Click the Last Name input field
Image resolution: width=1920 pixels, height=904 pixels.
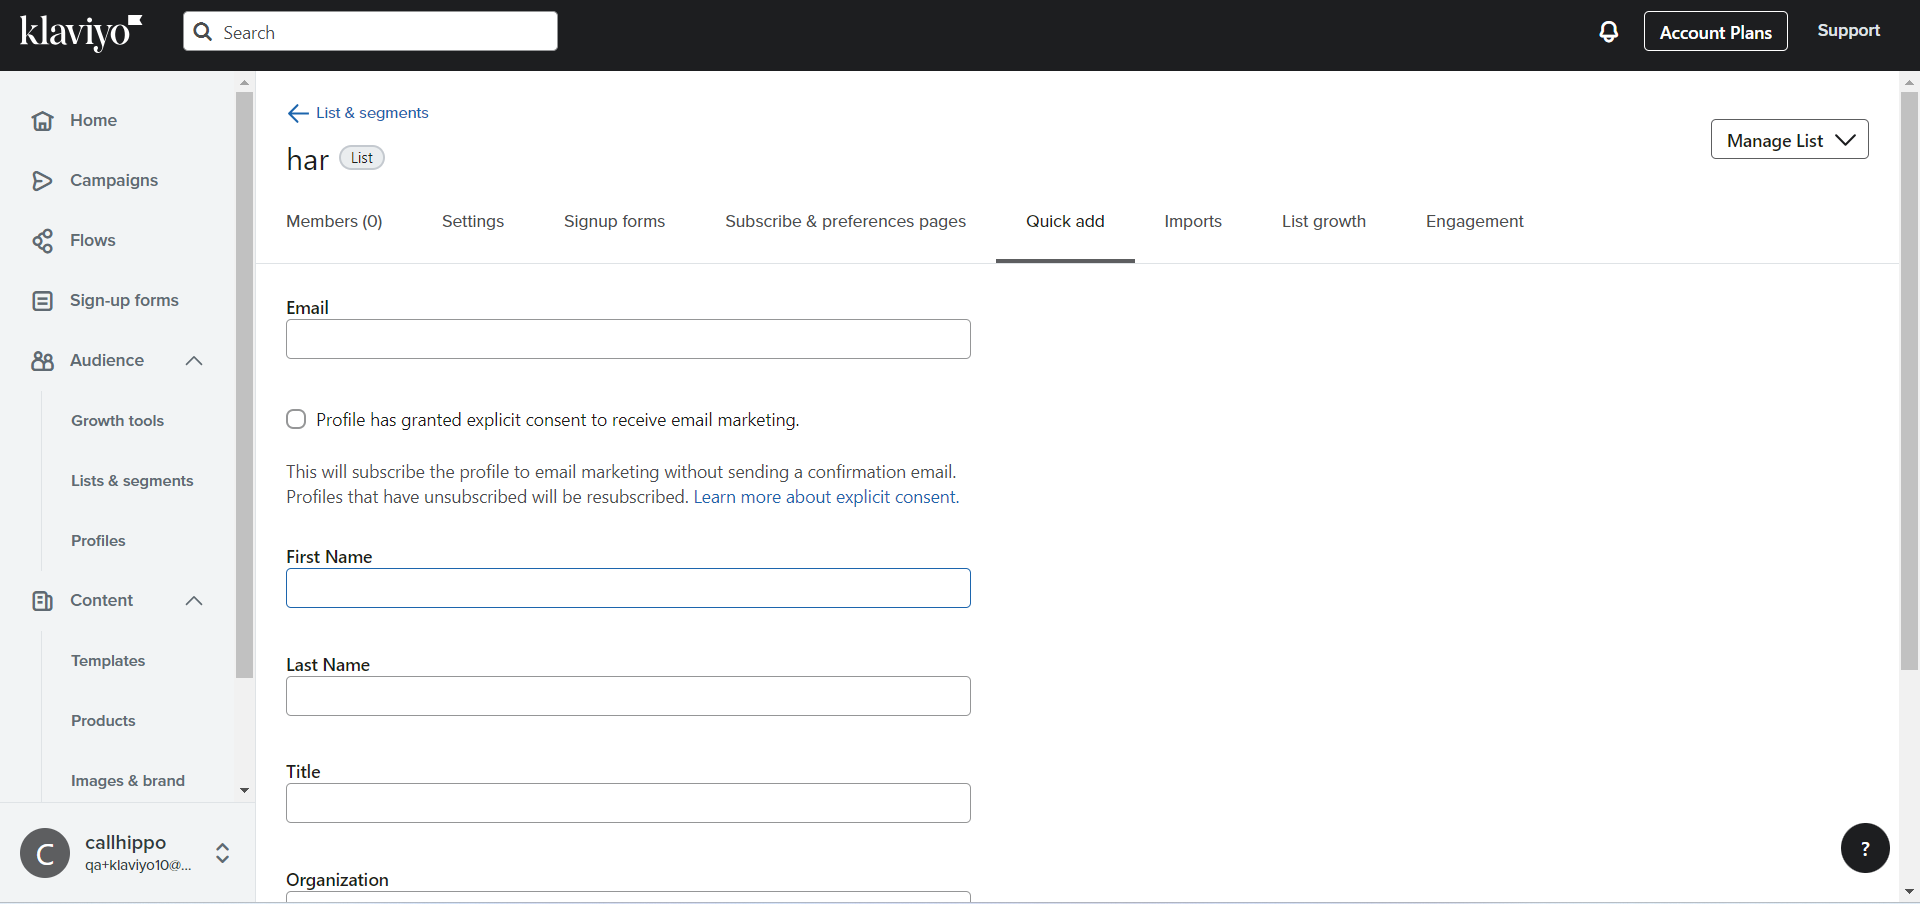(x=628, y=696)
